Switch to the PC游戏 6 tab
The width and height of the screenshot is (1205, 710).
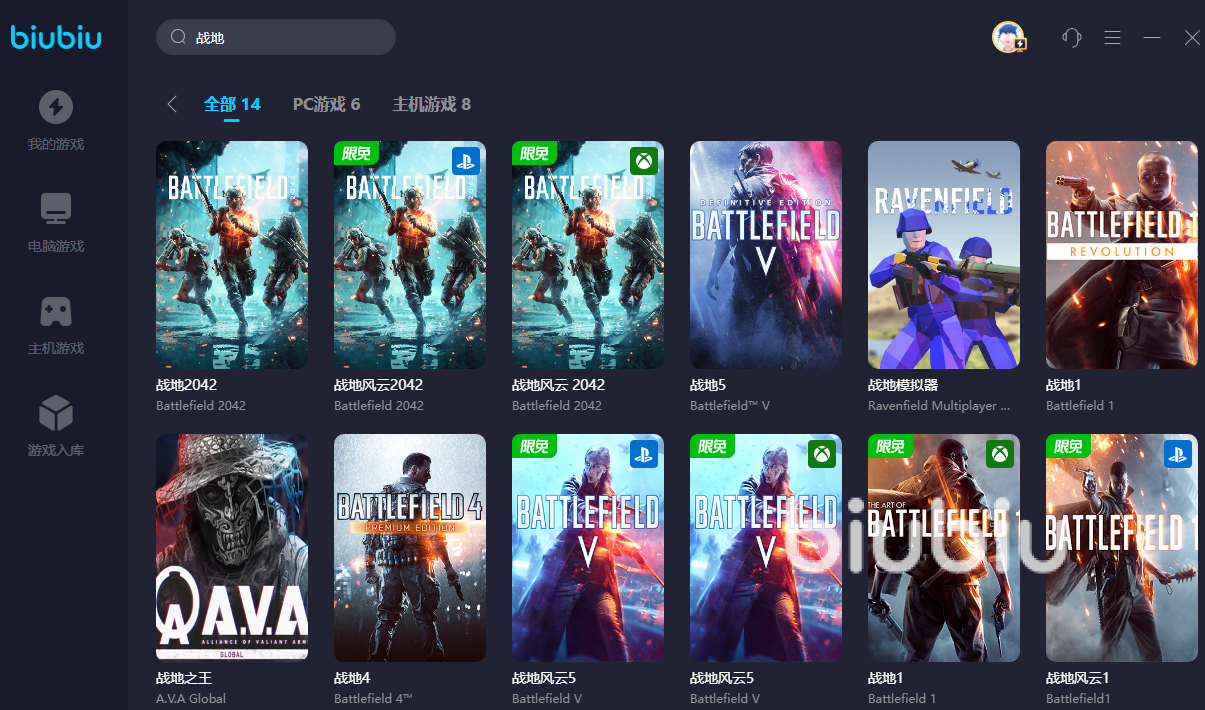pyautogui.click(x=326, y=104)
